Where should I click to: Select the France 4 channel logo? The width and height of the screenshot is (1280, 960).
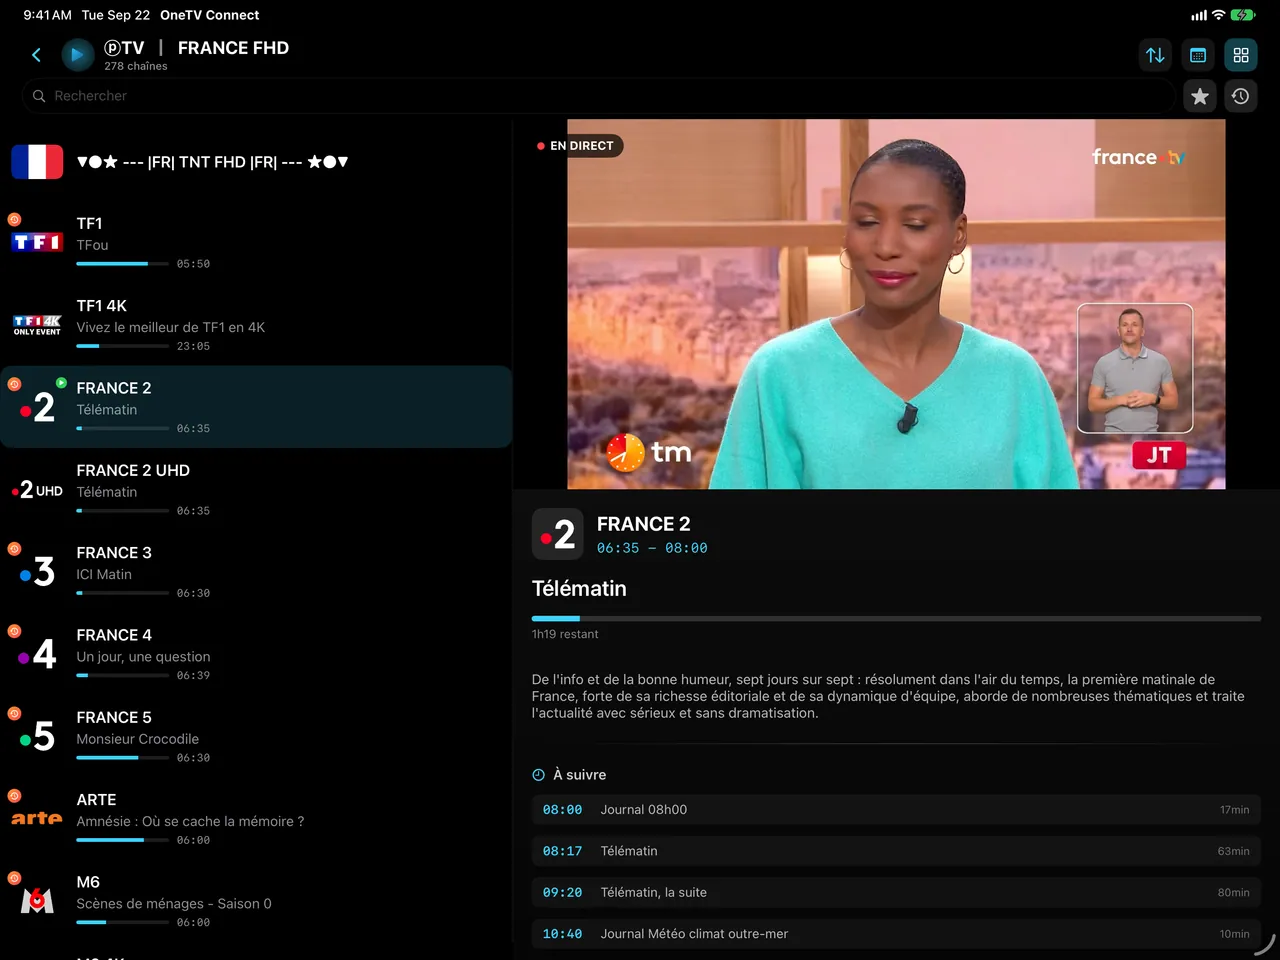[37, 654]
